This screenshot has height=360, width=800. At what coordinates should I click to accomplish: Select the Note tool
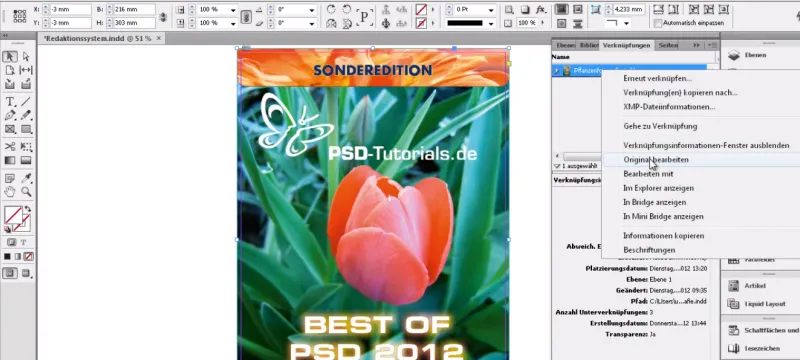[10, 178]
